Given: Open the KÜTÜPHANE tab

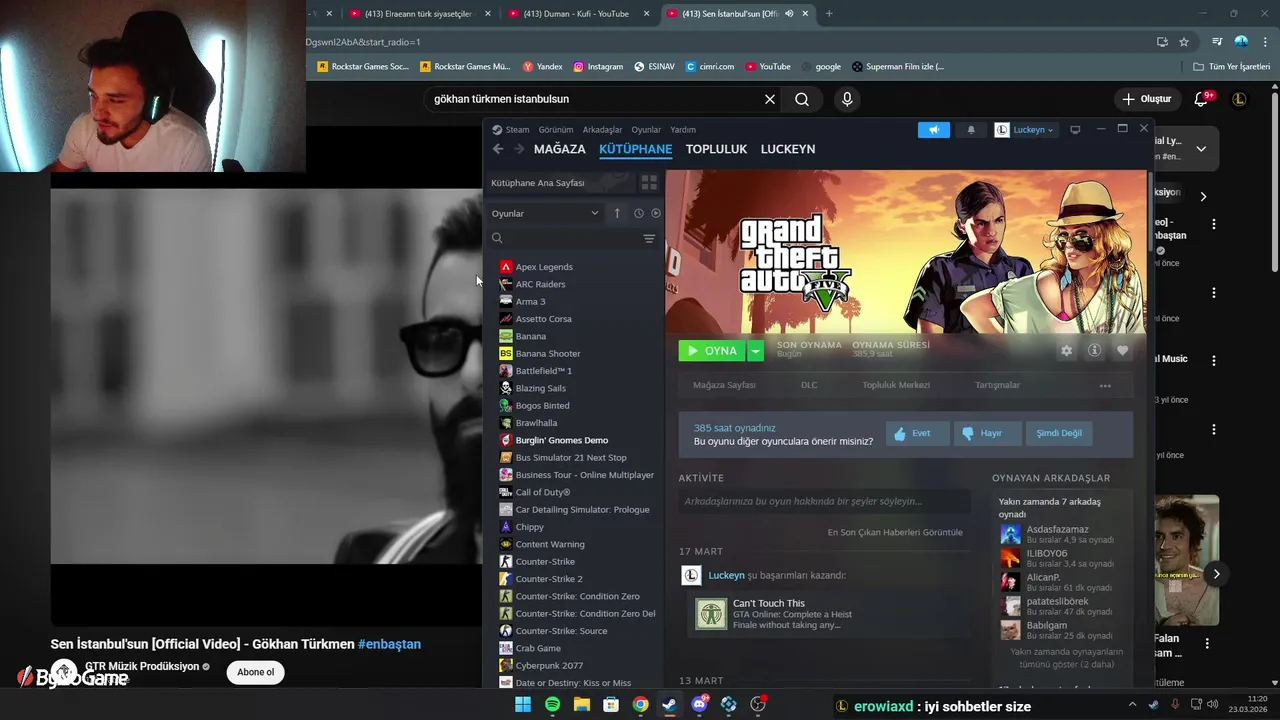Looking at the screenshot, I should (x=635, y=149).
